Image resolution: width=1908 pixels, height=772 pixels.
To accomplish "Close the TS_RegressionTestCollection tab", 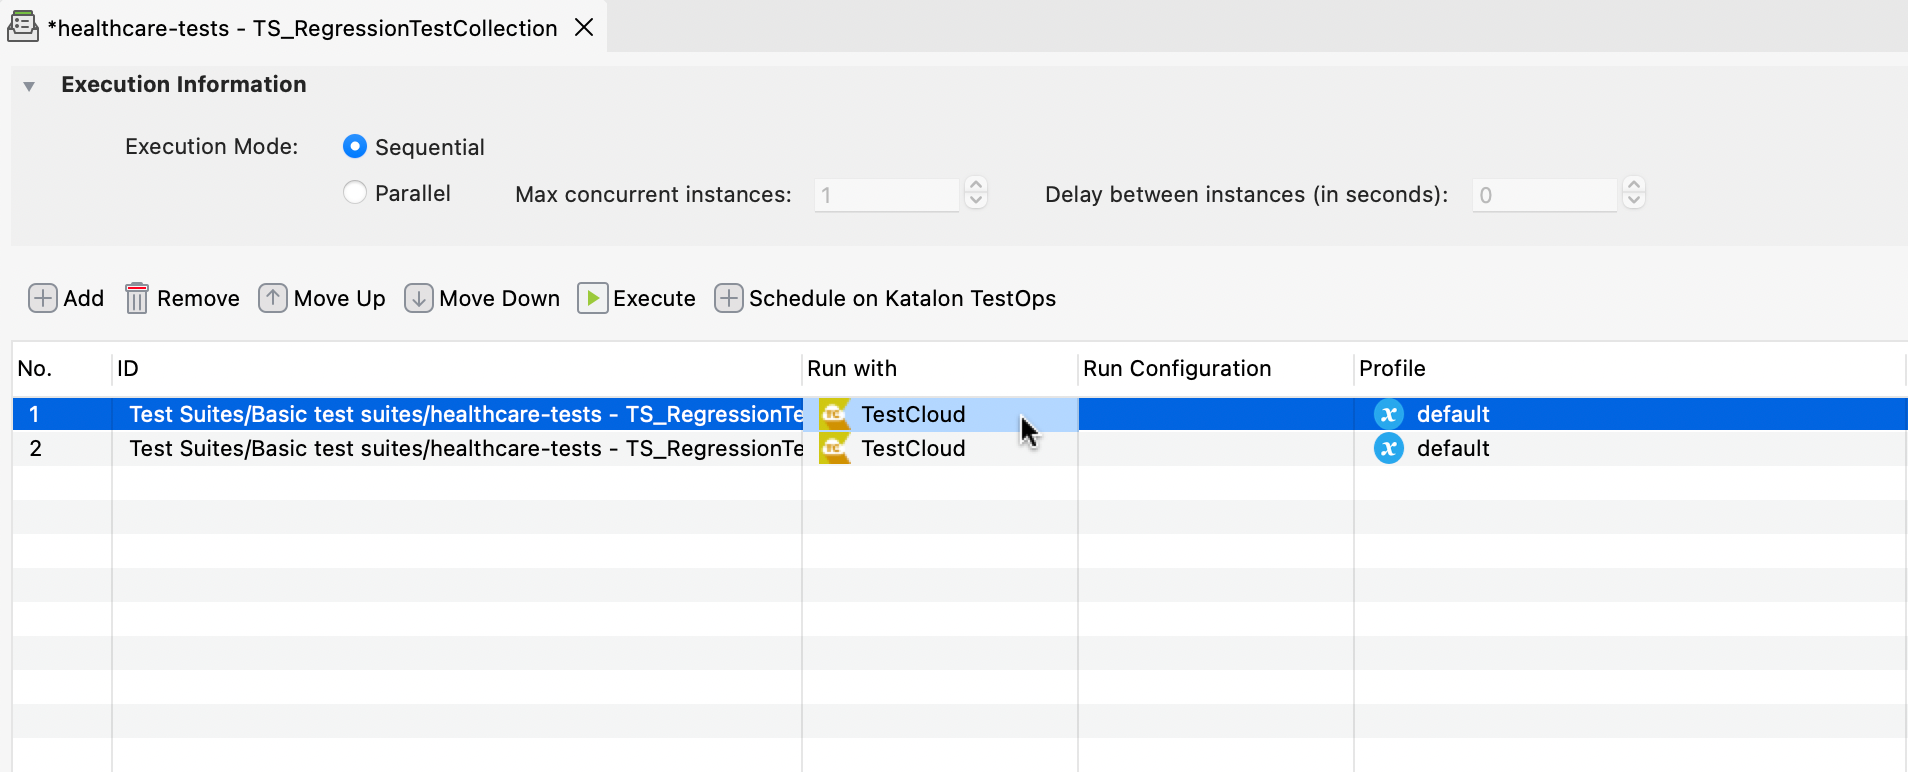I will (x=584, y=28).
